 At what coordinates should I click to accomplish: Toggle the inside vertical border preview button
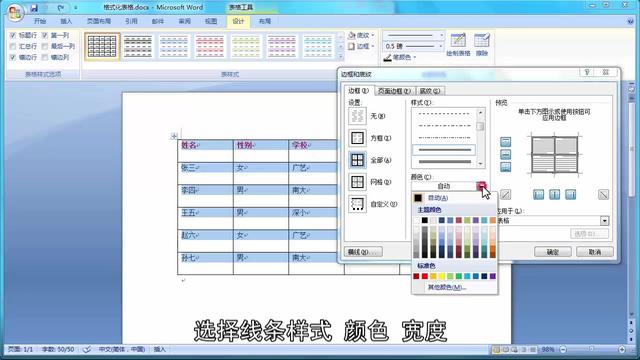tap(554, 195)
